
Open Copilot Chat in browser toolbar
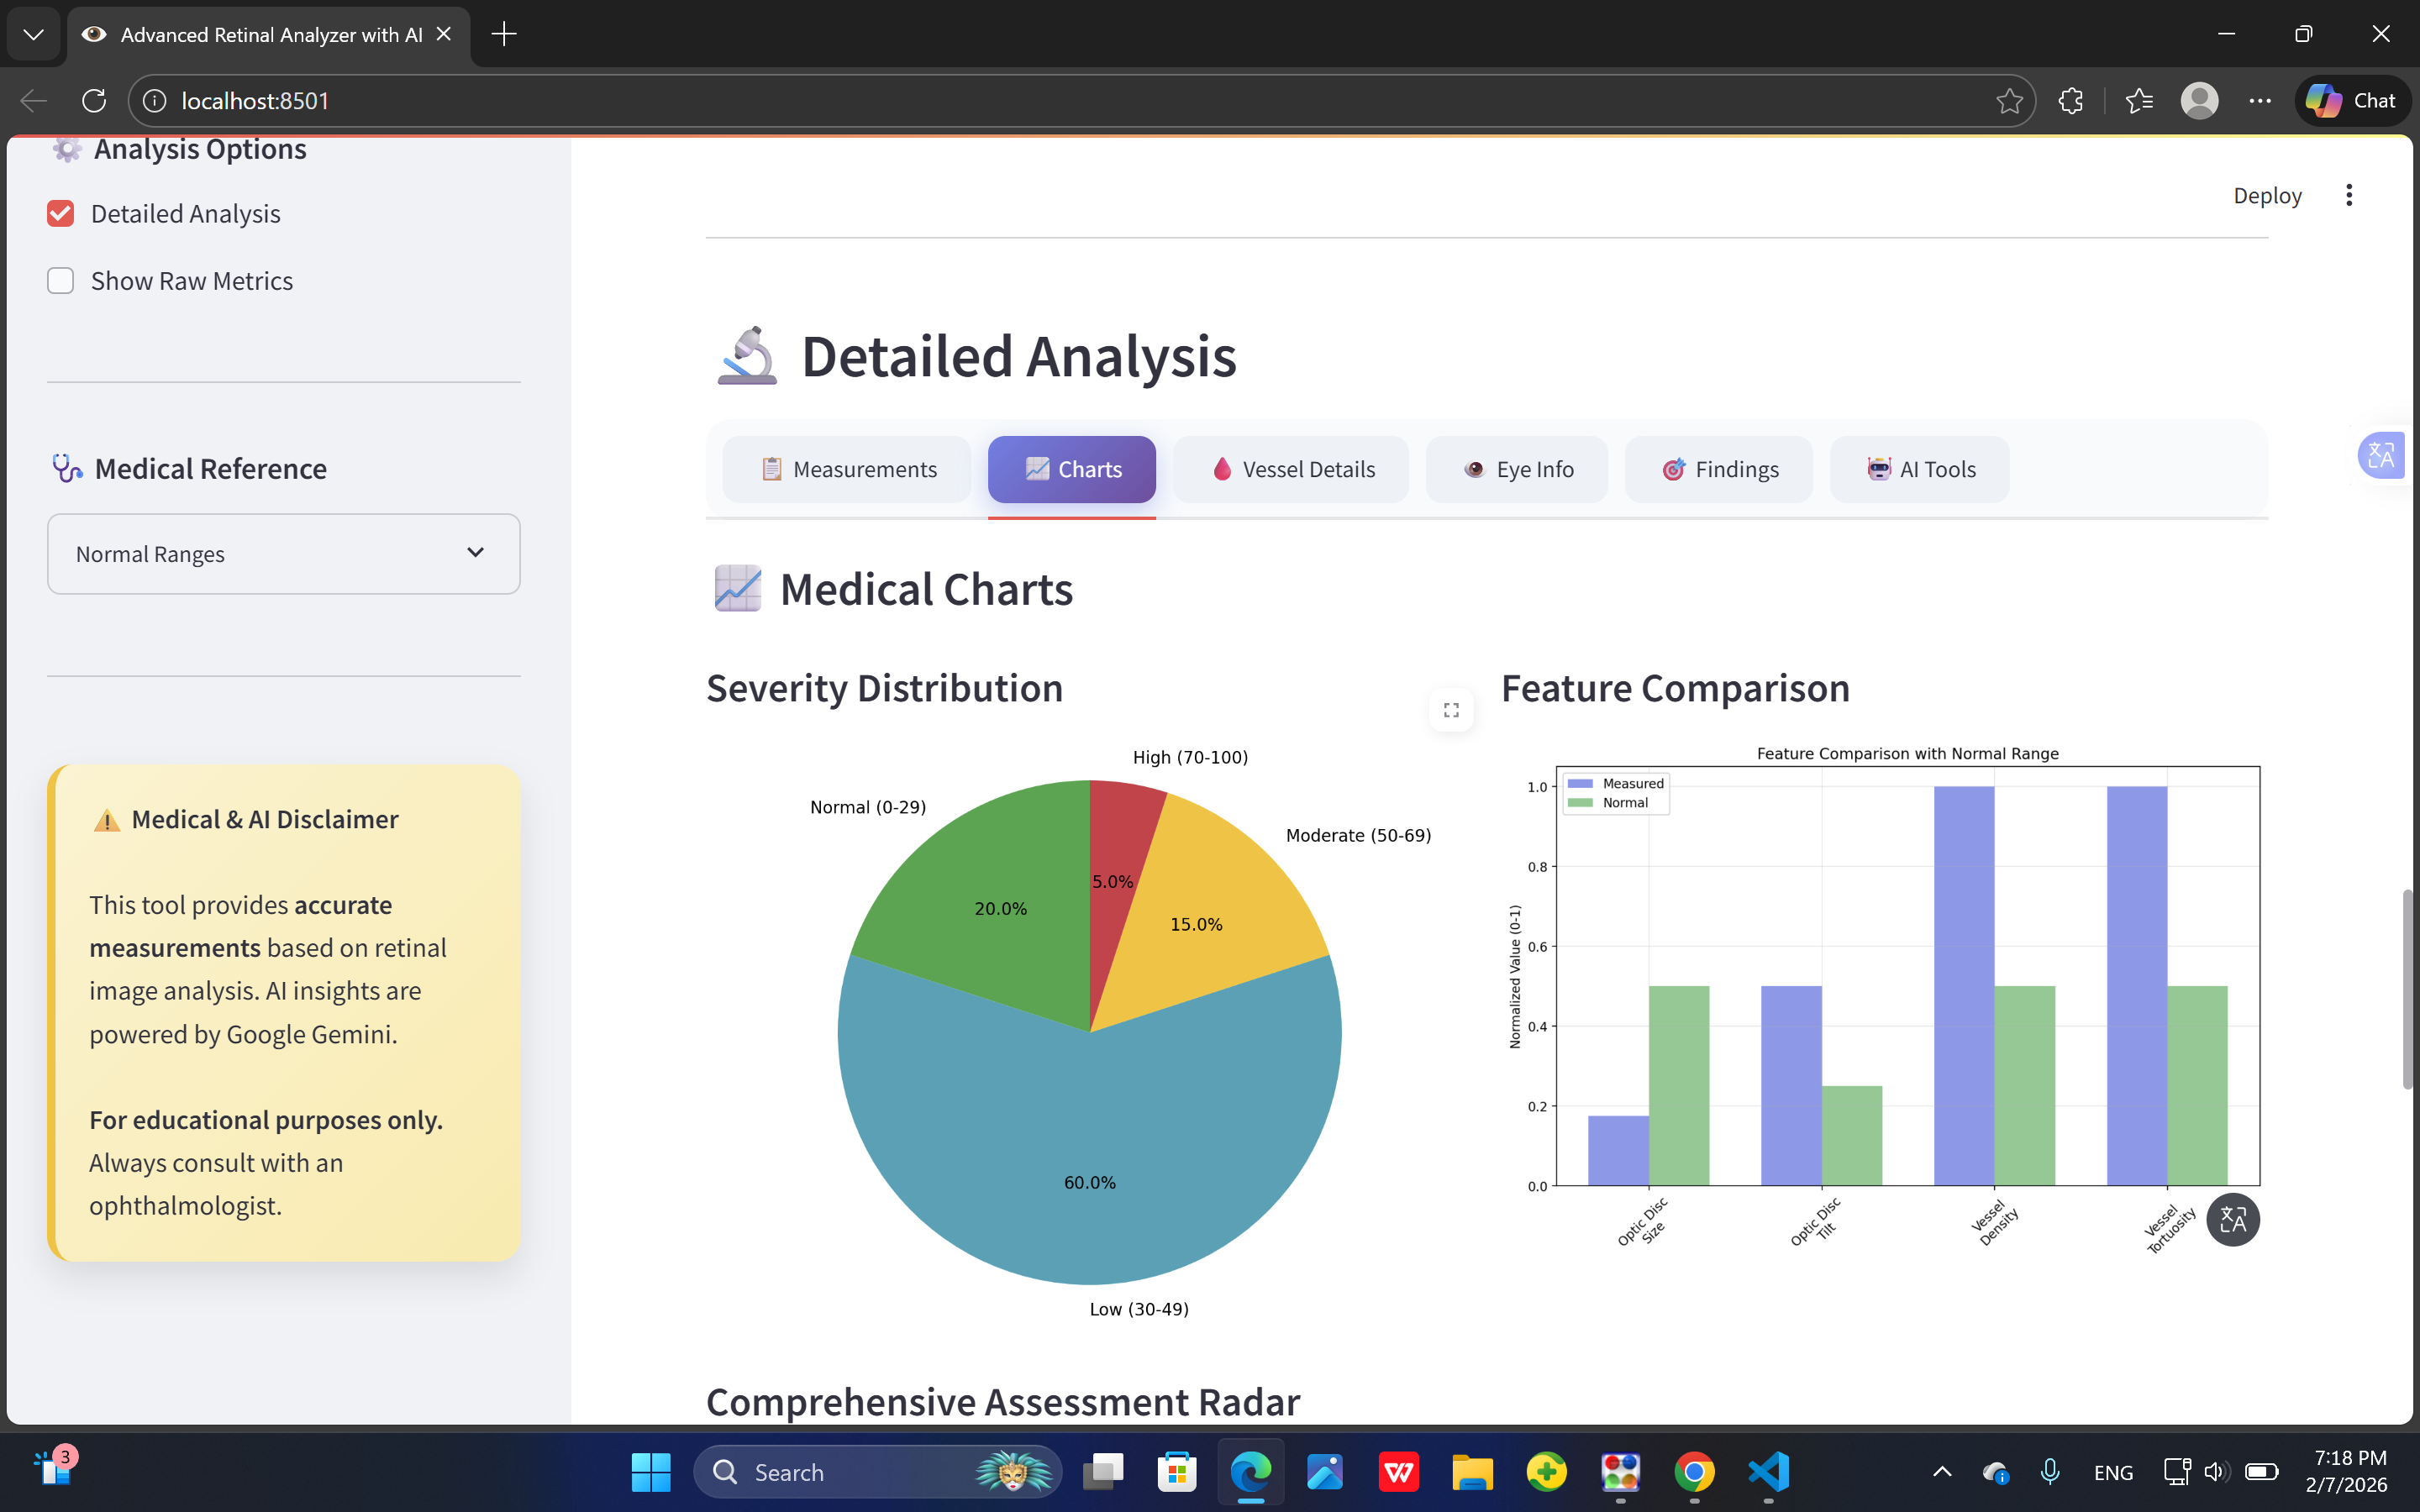pyautogui.click(x=2352, y=101)
